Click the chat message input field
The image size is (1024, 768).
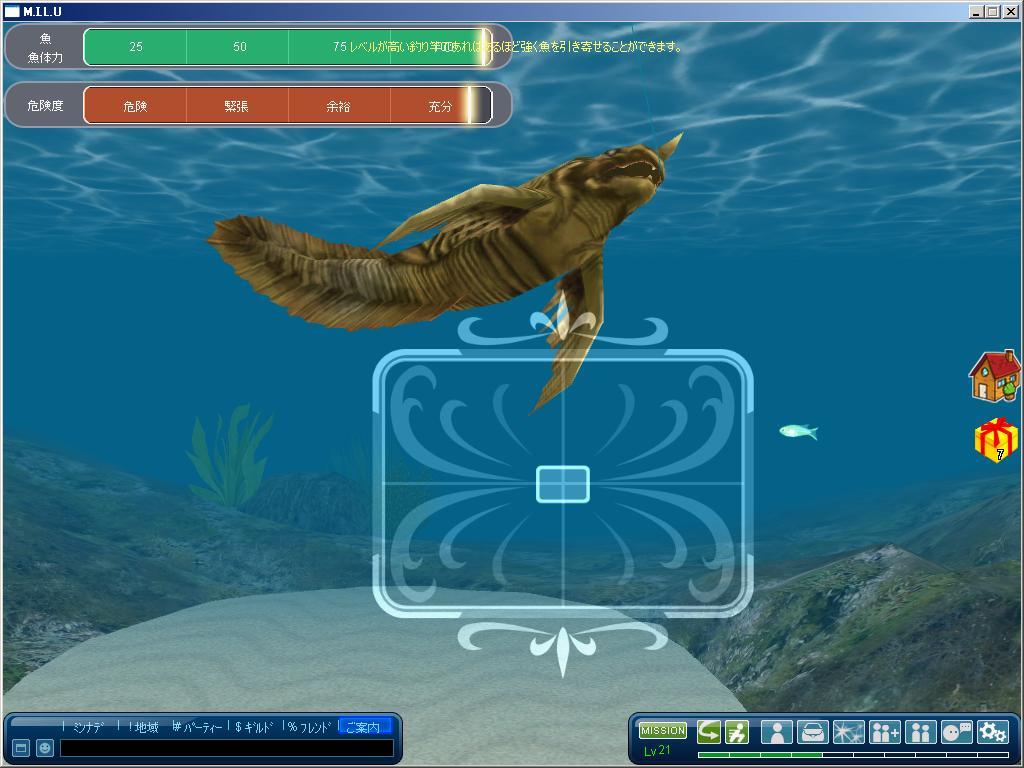coord(226,748)
